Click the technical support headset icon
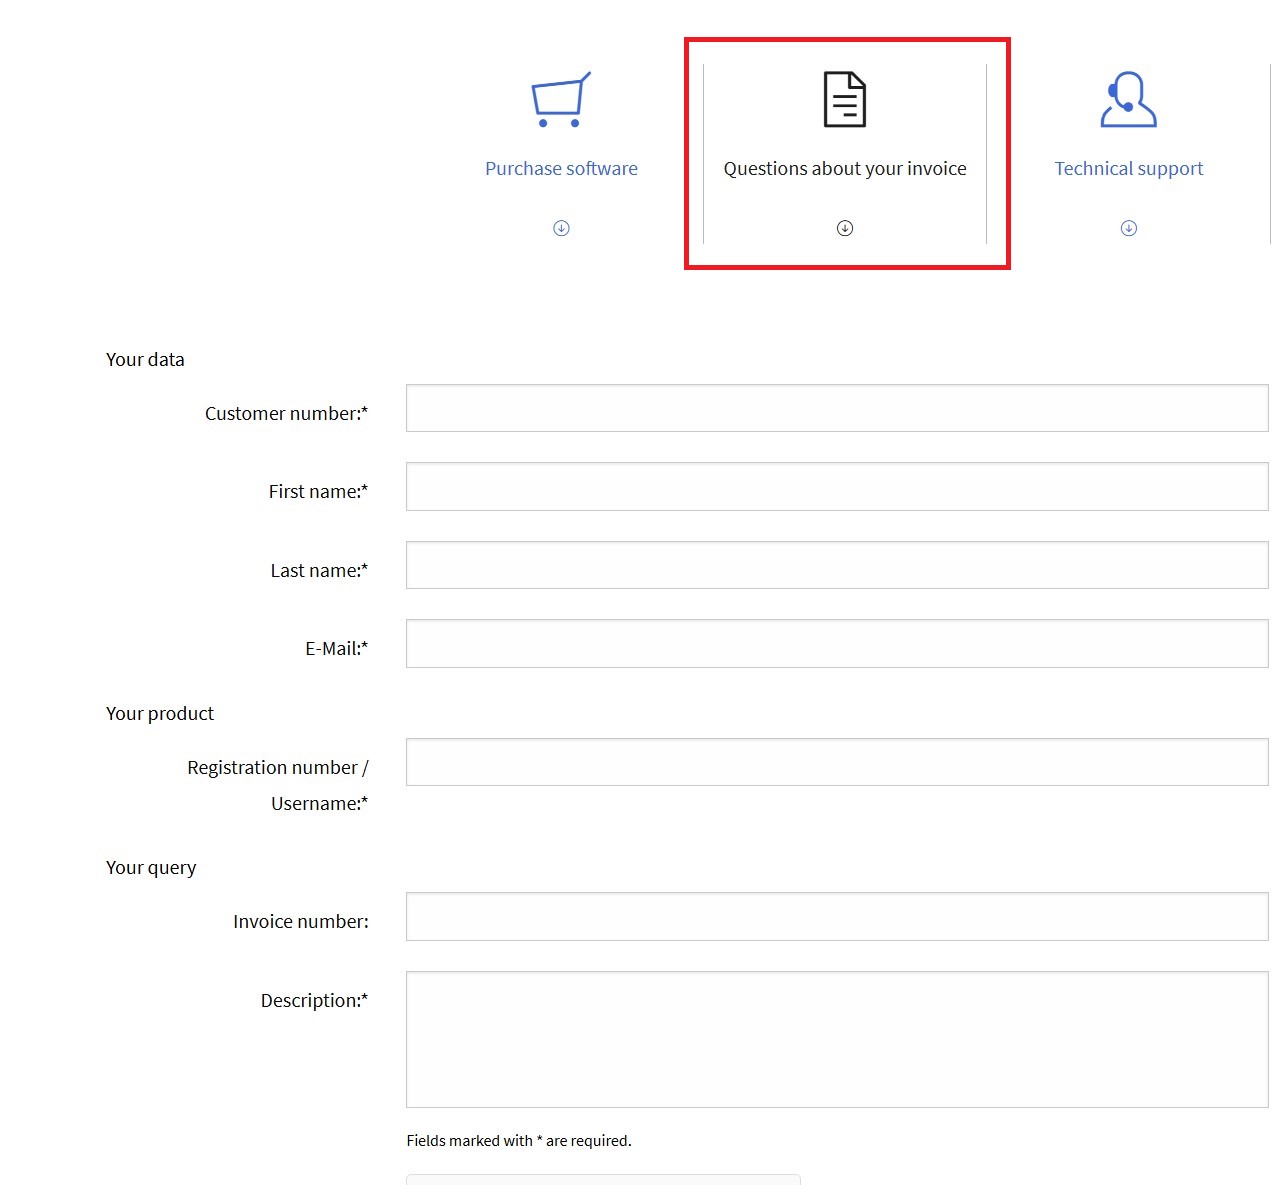This screenshot has height=1185, width=1285. (1128, 100)
